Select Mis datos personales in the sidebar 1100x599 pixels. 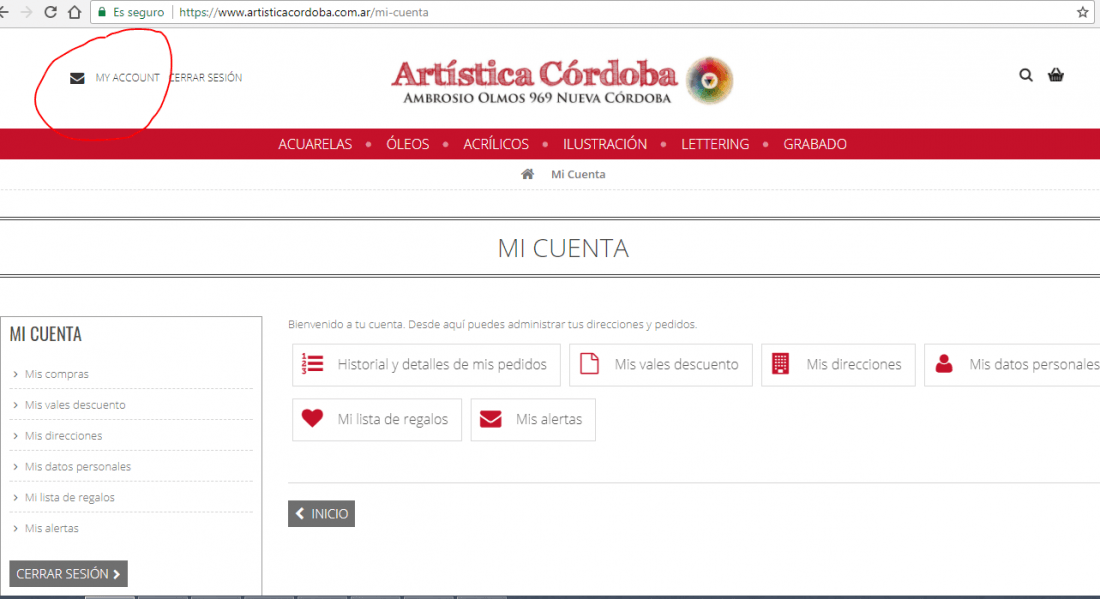[x=78, y=466]
